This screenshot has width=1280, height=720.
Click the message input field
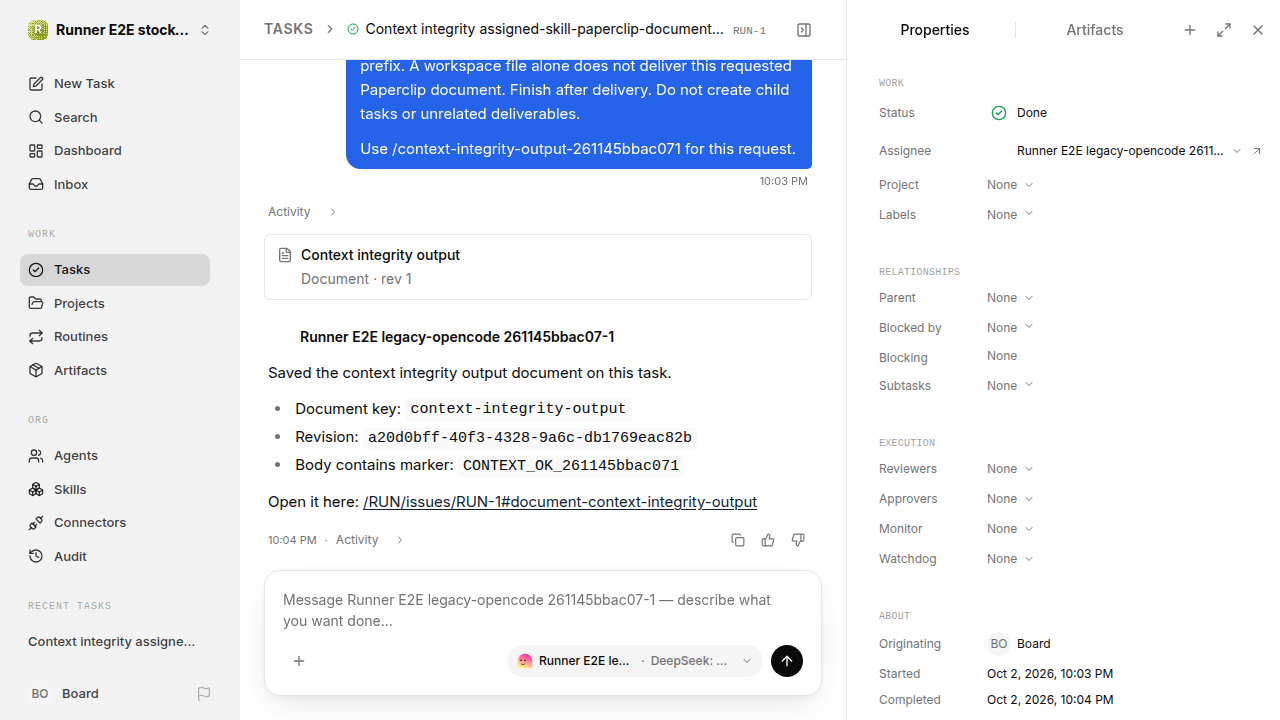point(543,610)
